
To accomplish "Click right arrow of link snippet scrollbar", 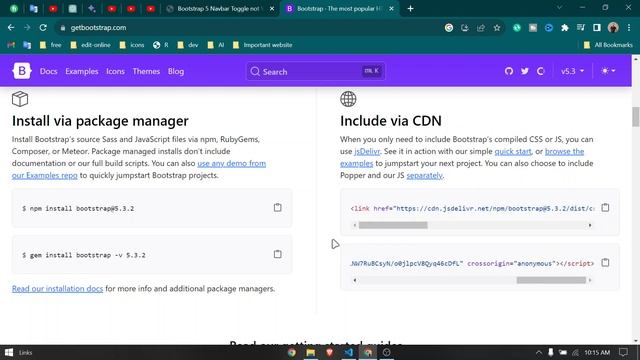I will tap(590, 225).
